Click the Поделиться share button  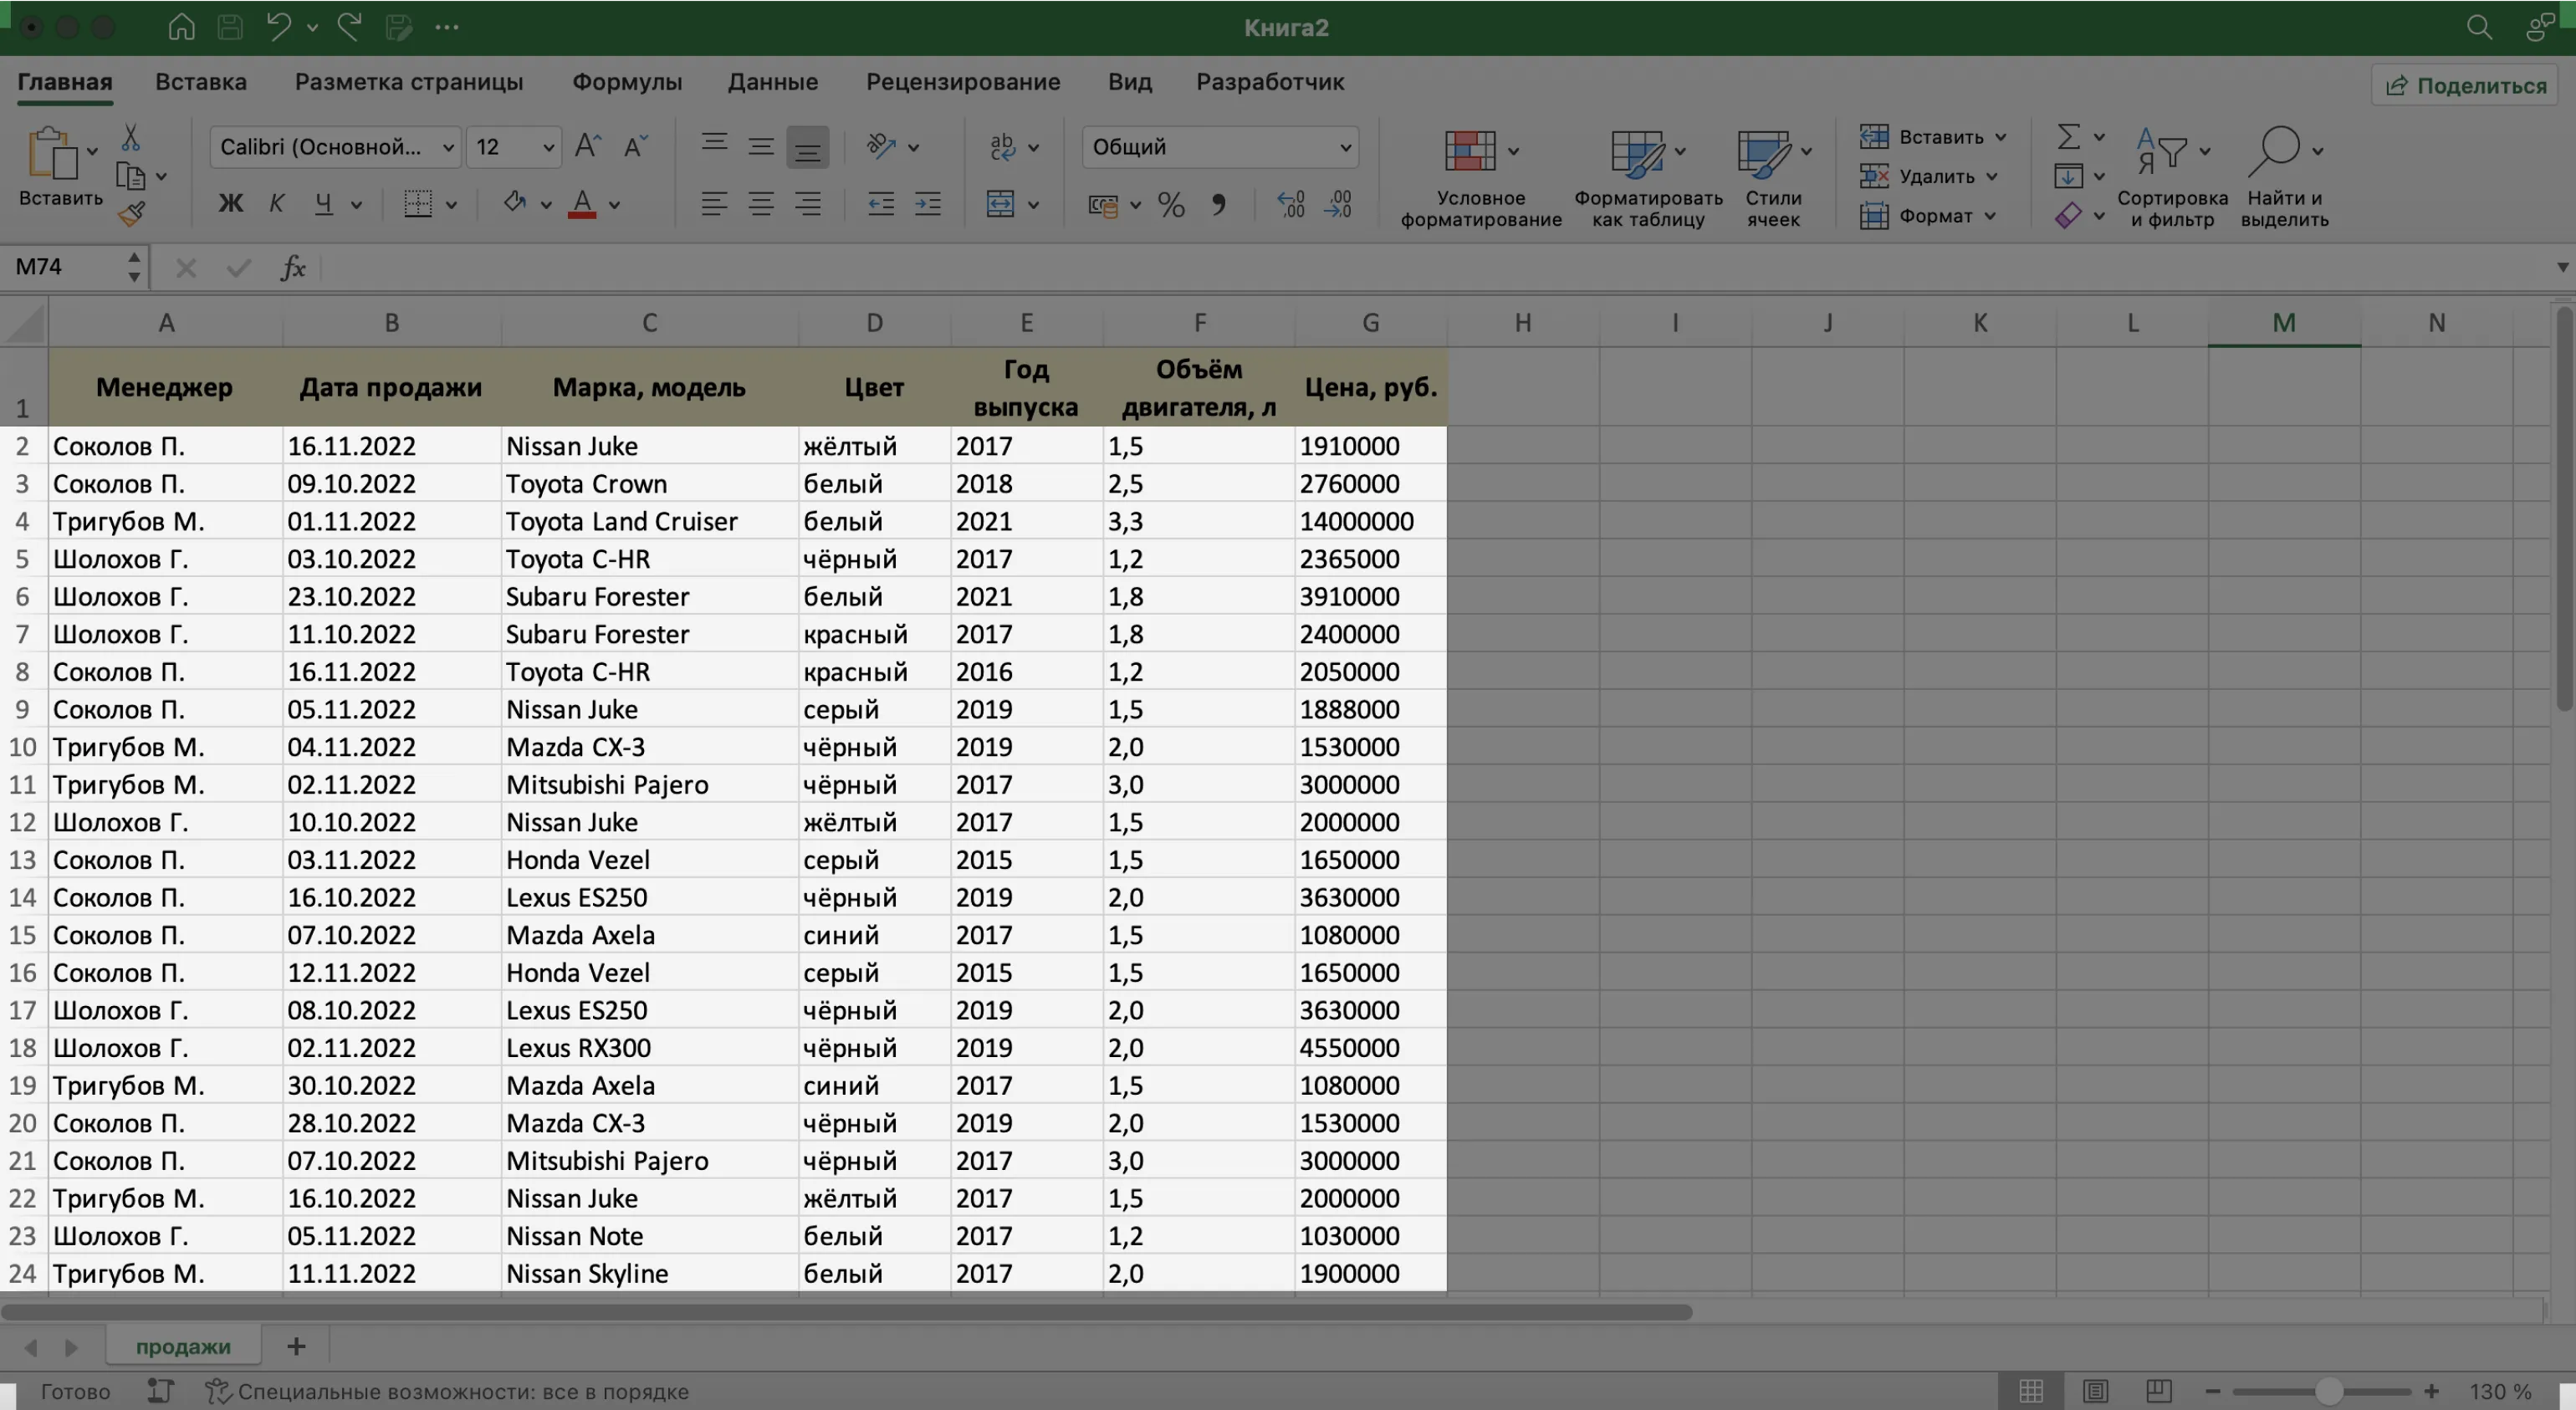(x=2465, y=86)
